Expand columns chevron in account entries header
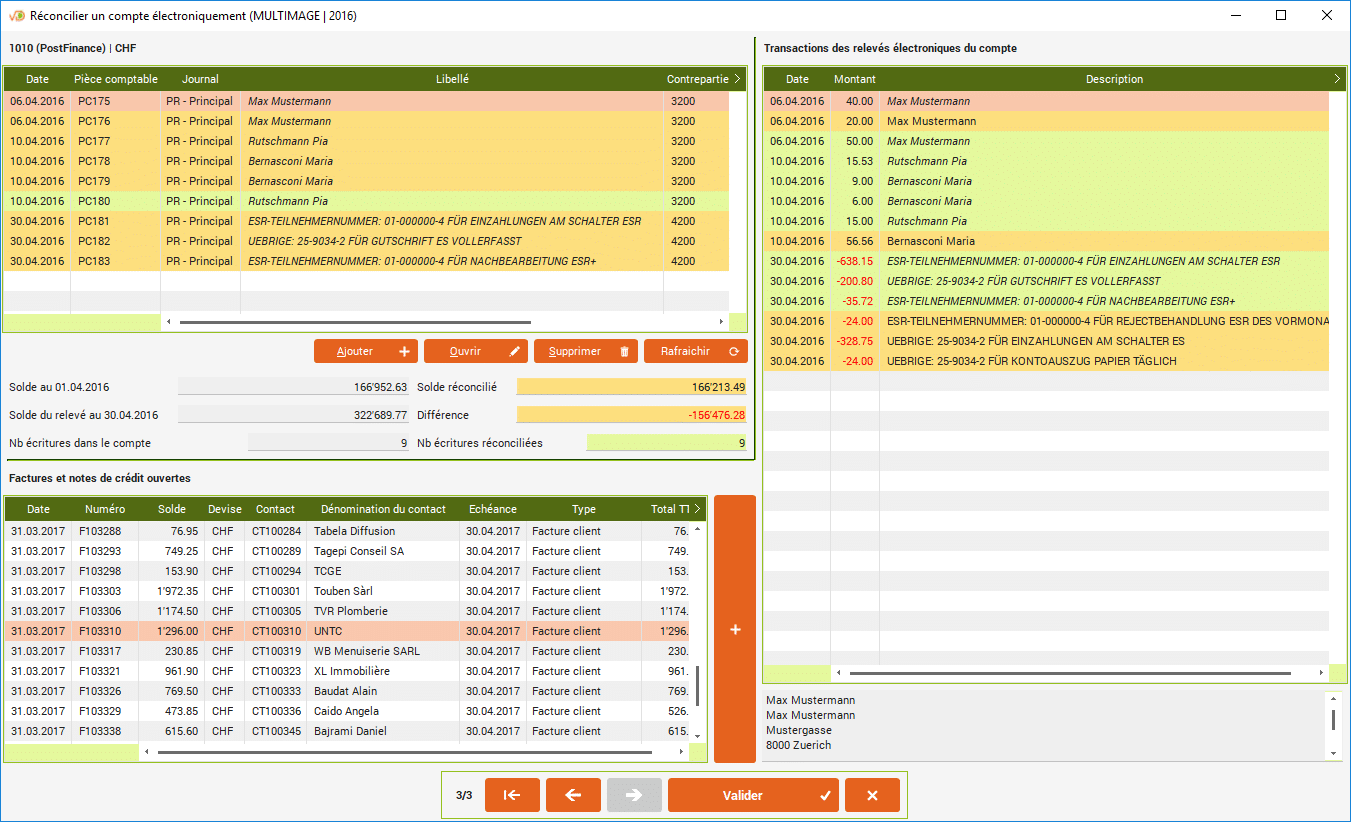The image size is (1351, 822). pos(737,79)
